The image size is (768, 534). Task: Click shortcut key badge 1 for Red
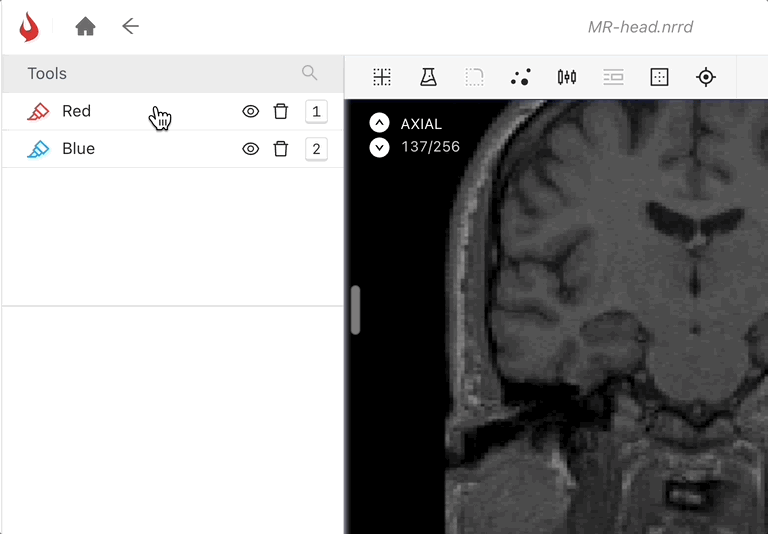pyautogui.click(x=316, y=112)
